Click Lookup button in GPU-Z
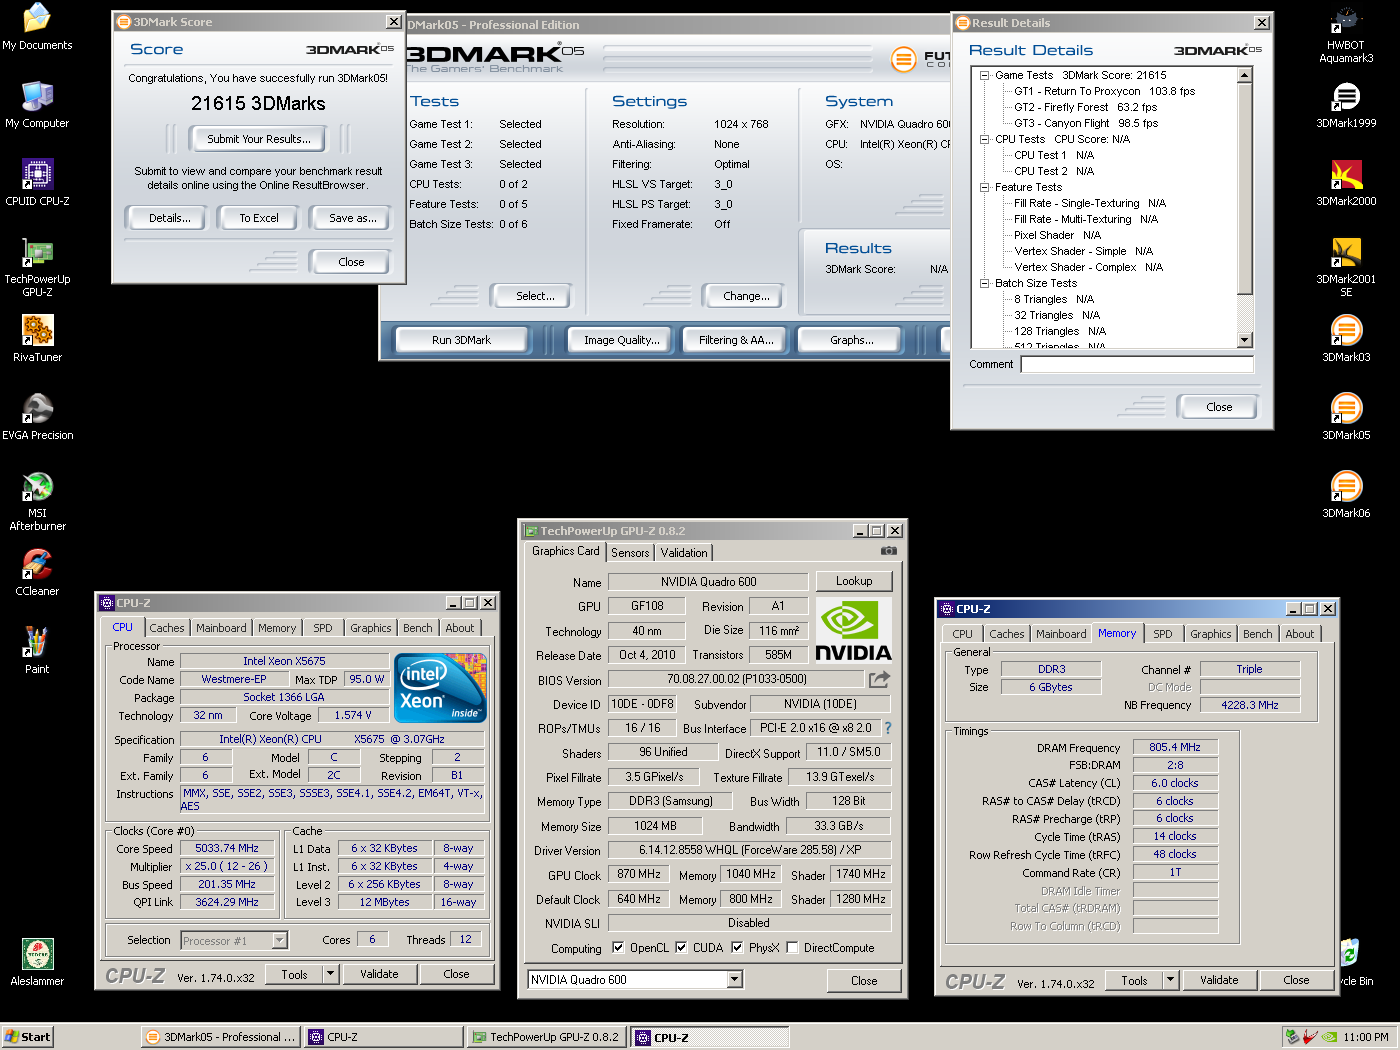 coord(854,581)
